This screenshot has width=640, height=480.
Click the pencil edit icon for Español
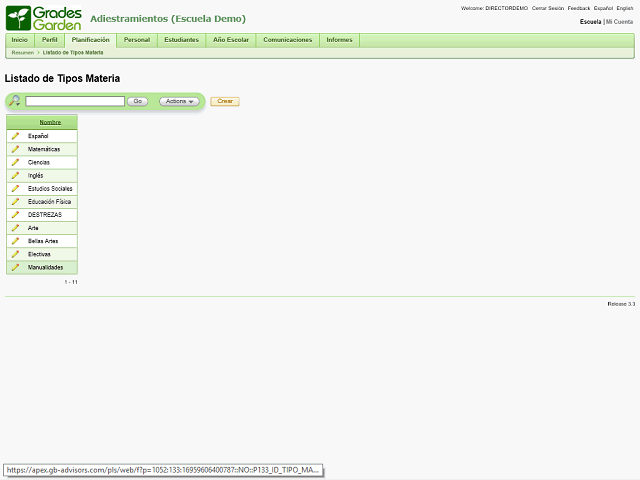click(16, 136)
